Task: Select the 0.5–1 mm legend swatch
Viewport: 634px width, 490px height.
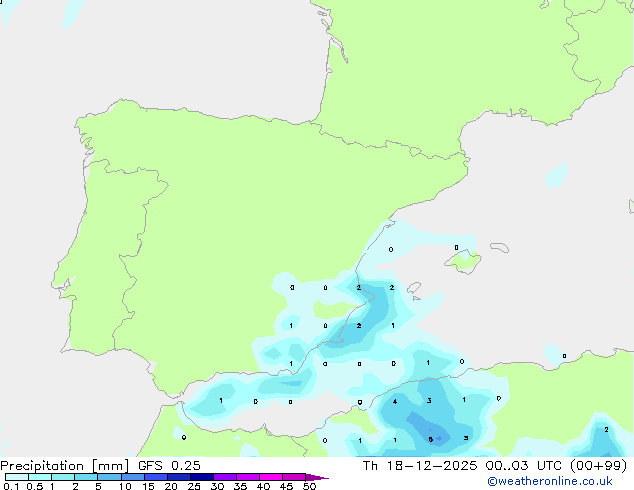Action: pyautogui.click(x=40, y=477)
